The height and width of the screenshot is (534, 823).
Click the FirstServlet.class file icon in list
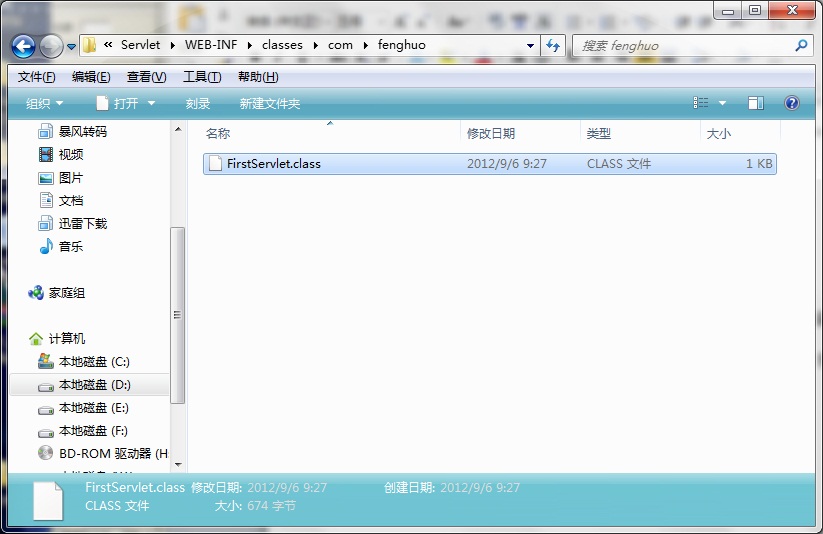215,163
